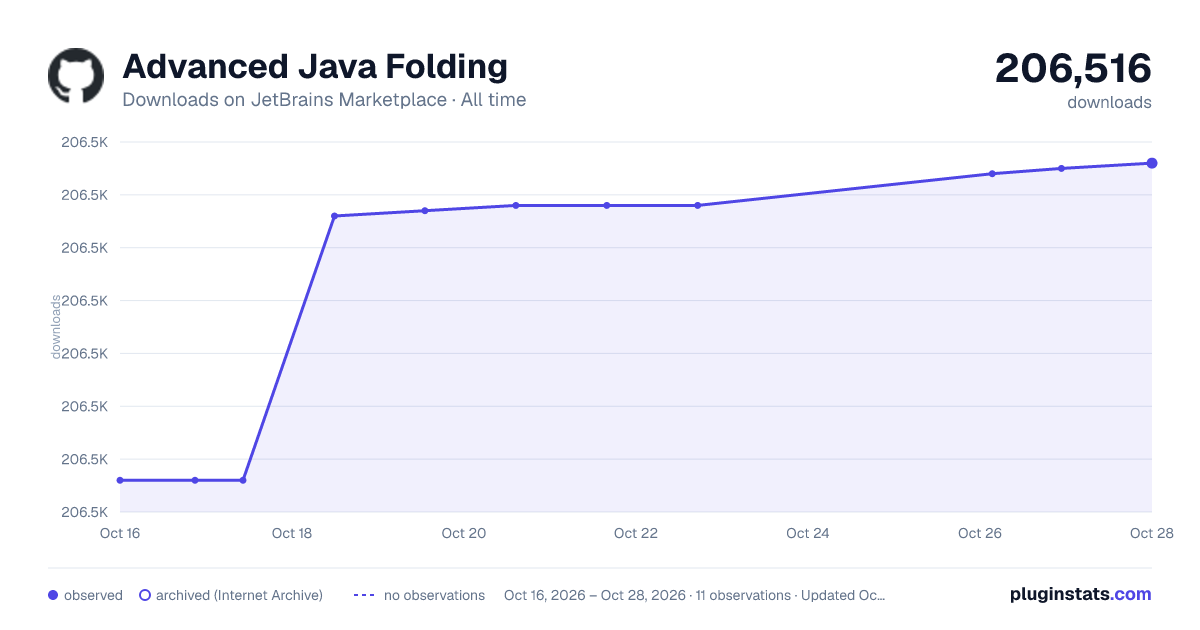Click the filled dot icon next to "observed"
The image size is (1200, 630).
point(53,595)
